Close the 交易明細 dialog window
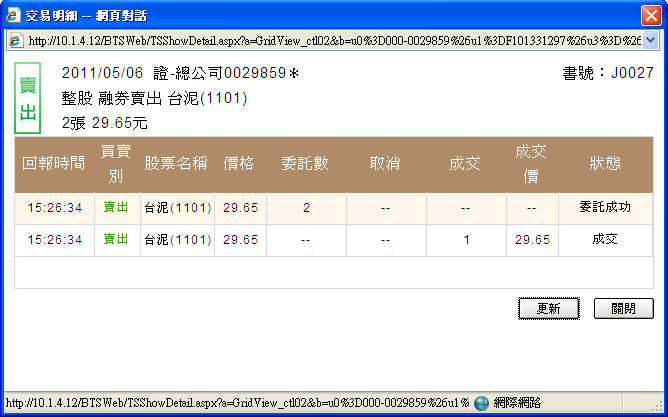668x417 pixels. (651, 16)
